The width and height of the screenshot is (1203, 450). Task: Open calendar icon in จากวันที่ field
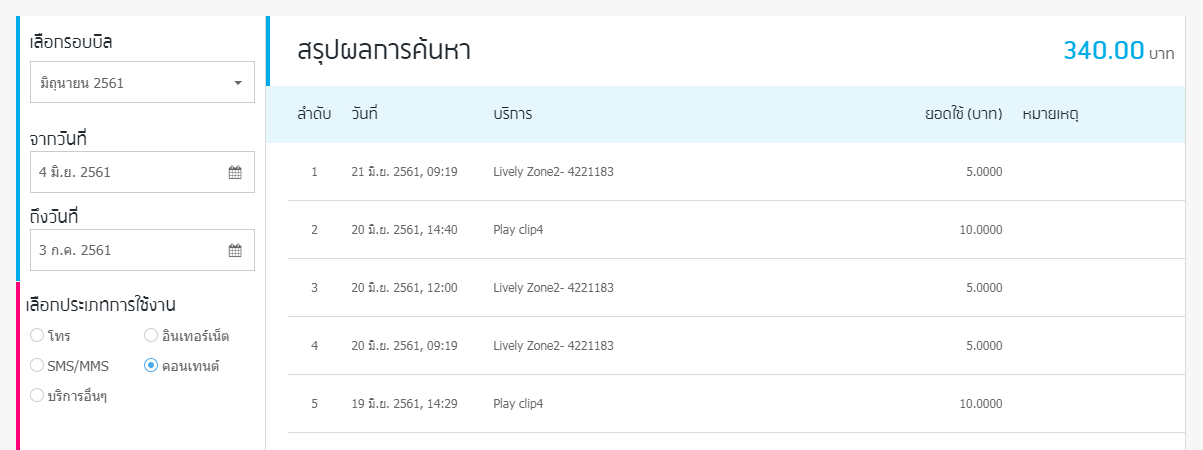[x=235, y=172]
